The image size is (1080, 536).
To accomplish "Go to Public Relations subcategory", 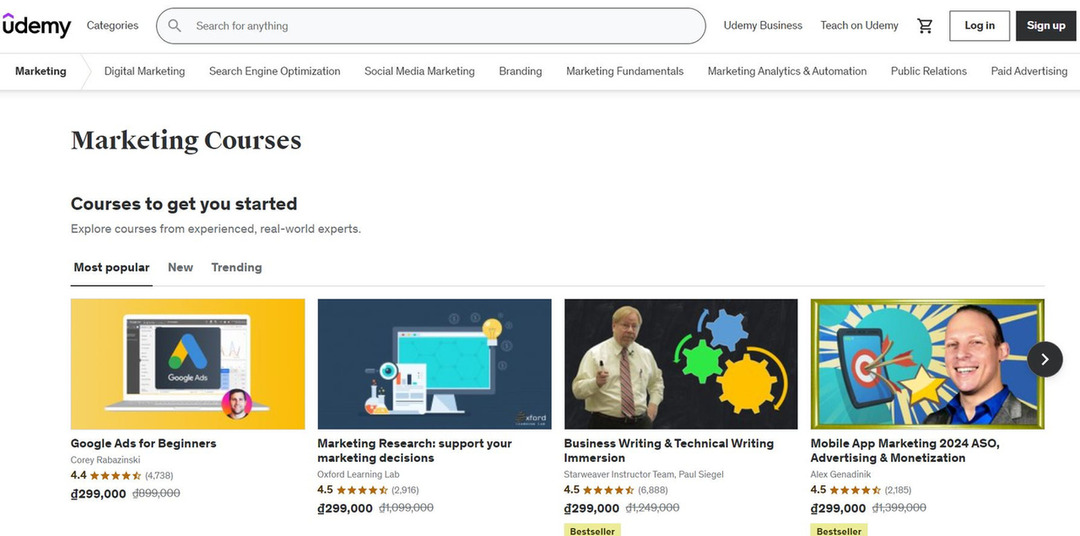I will [x=928, y=71].
